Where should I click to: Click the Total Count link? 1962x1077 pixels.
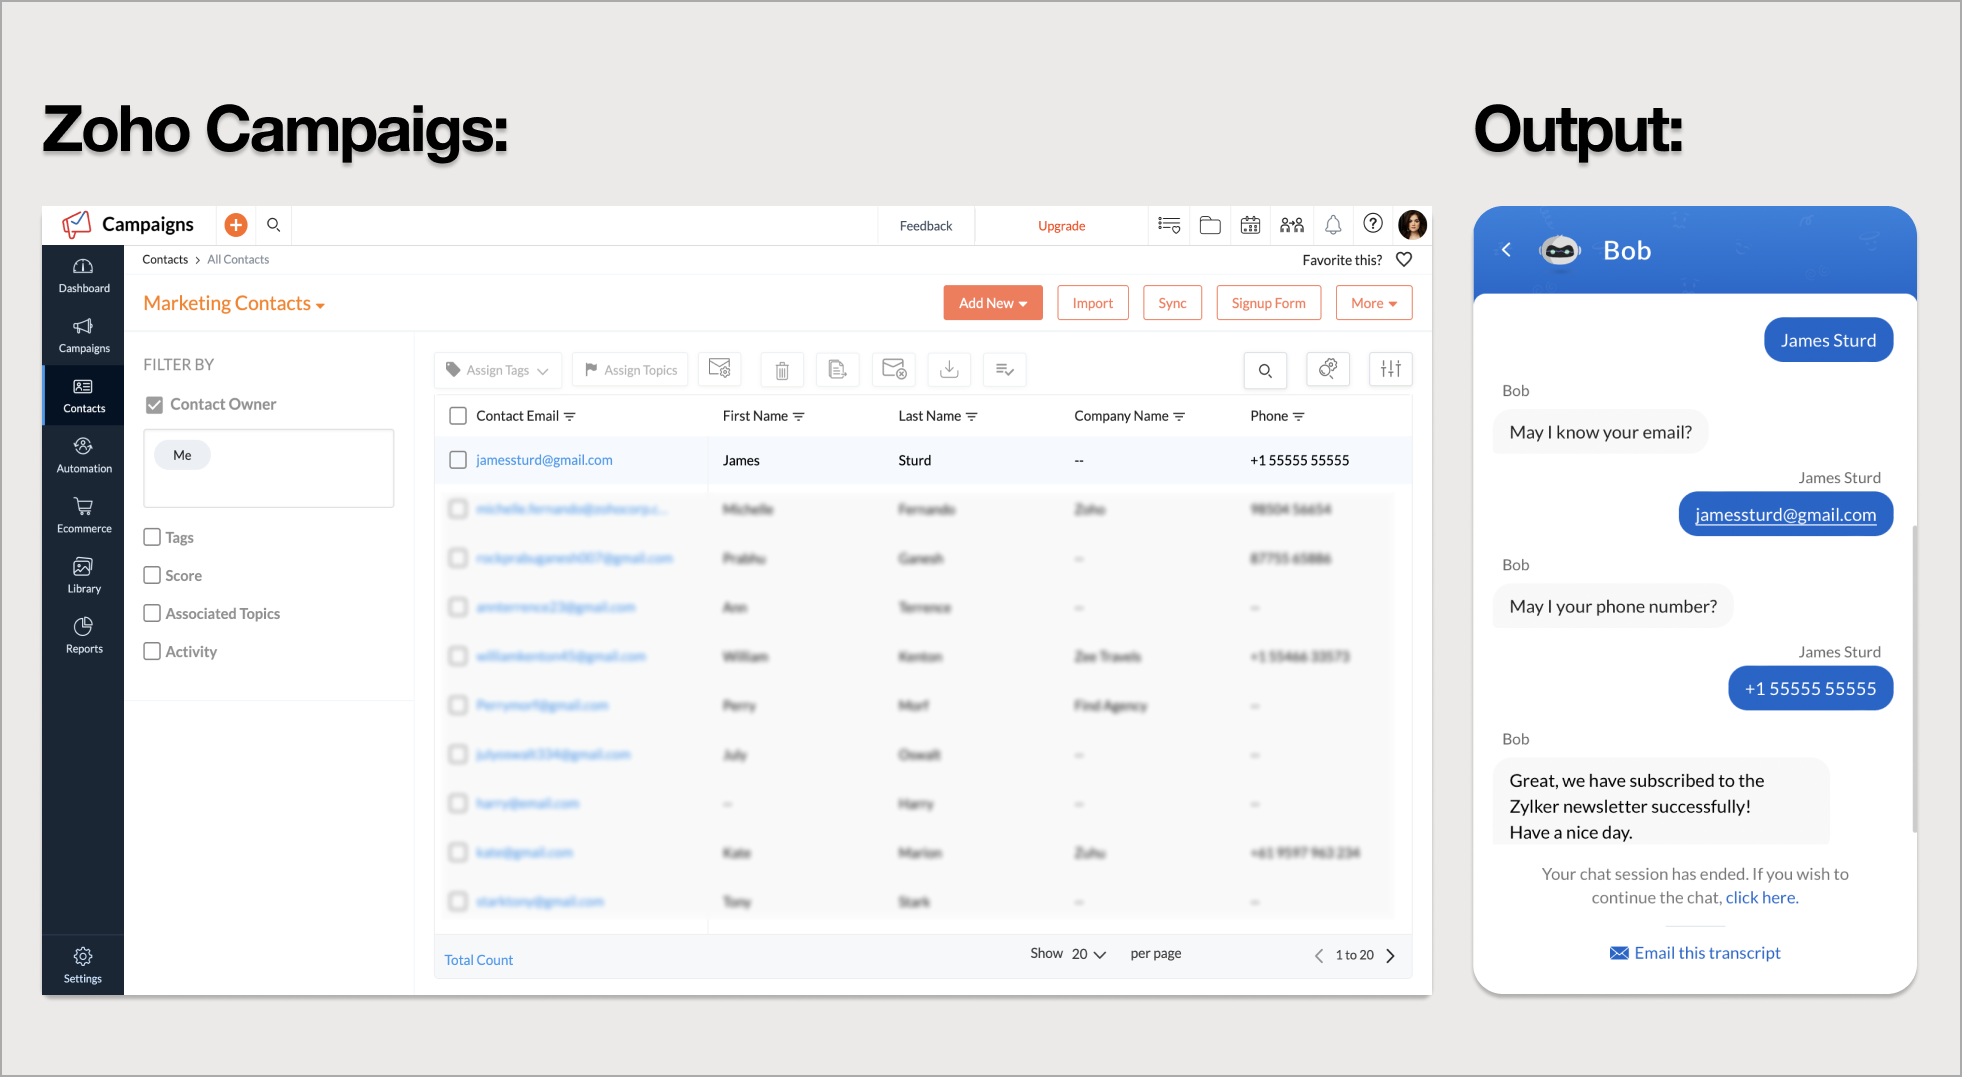point(479,960)
